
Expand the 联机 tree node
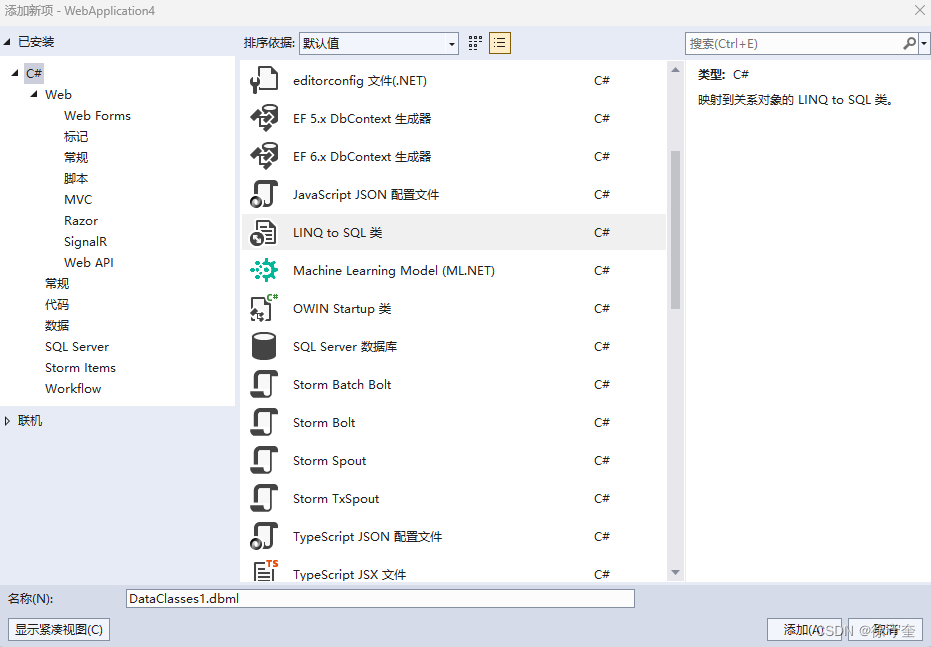11,420
